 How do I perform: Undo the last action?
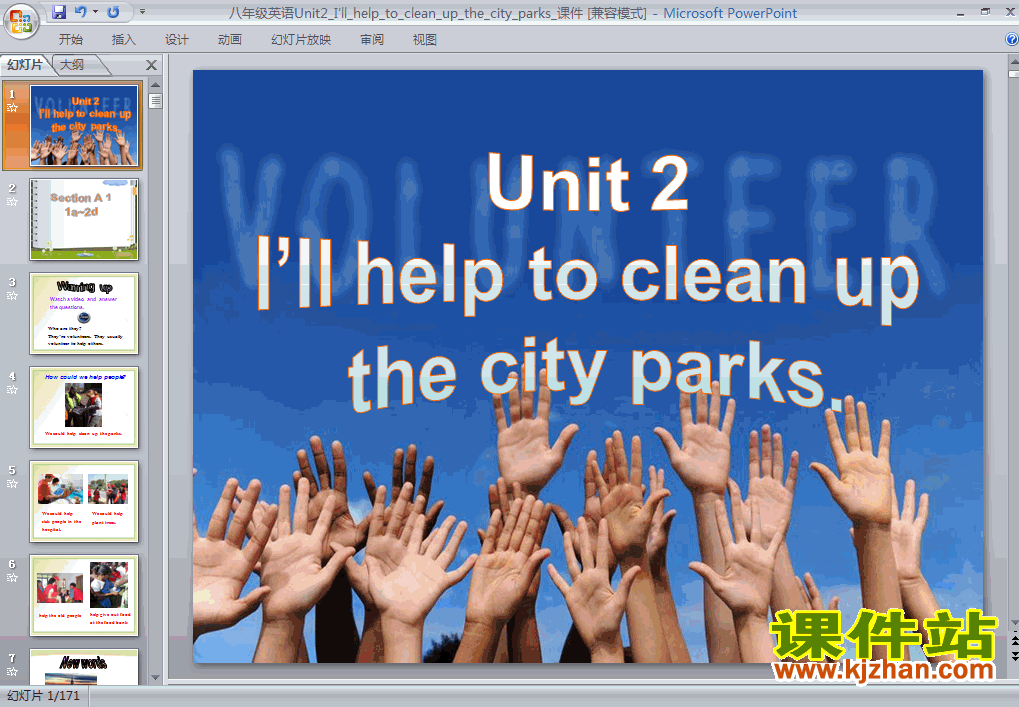click(x=81, y=12)
